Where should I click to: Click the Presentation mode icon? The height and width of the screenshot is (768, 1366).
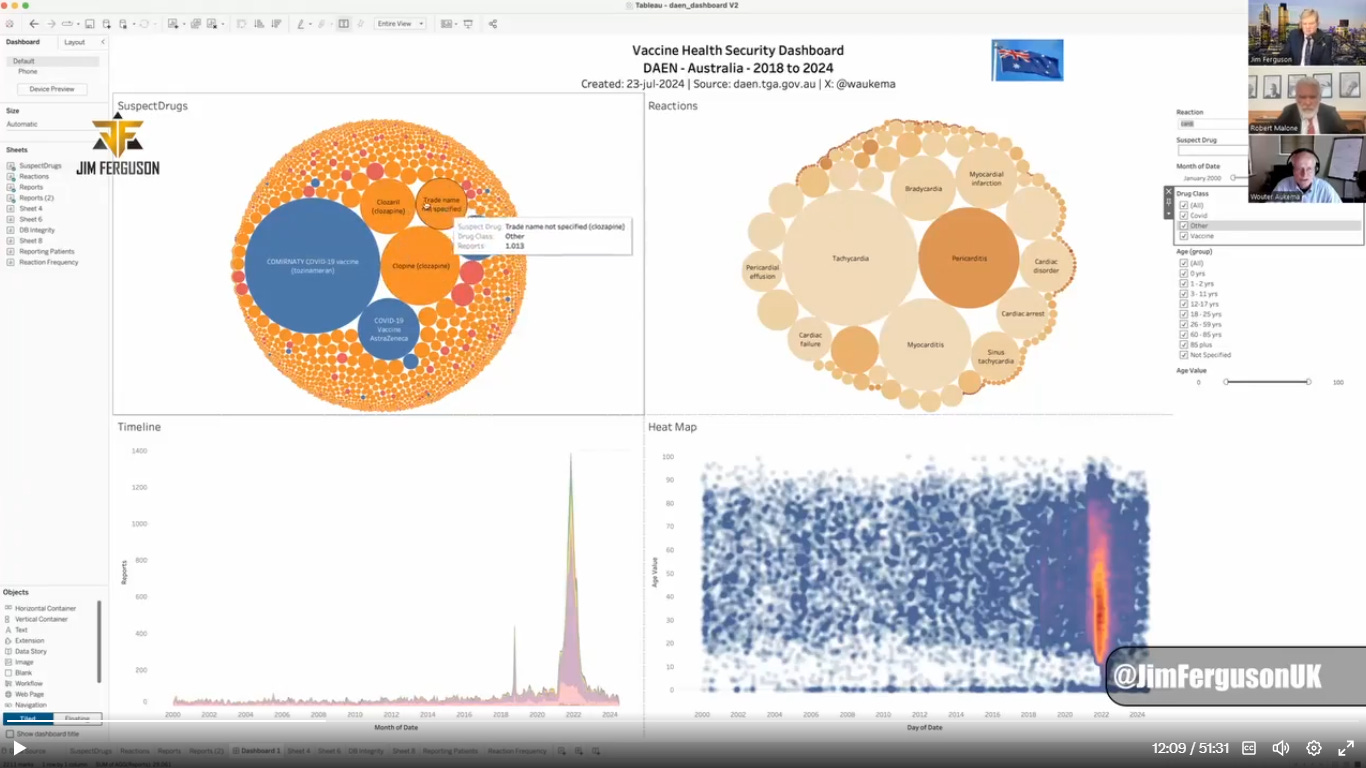tap(468, 23)
